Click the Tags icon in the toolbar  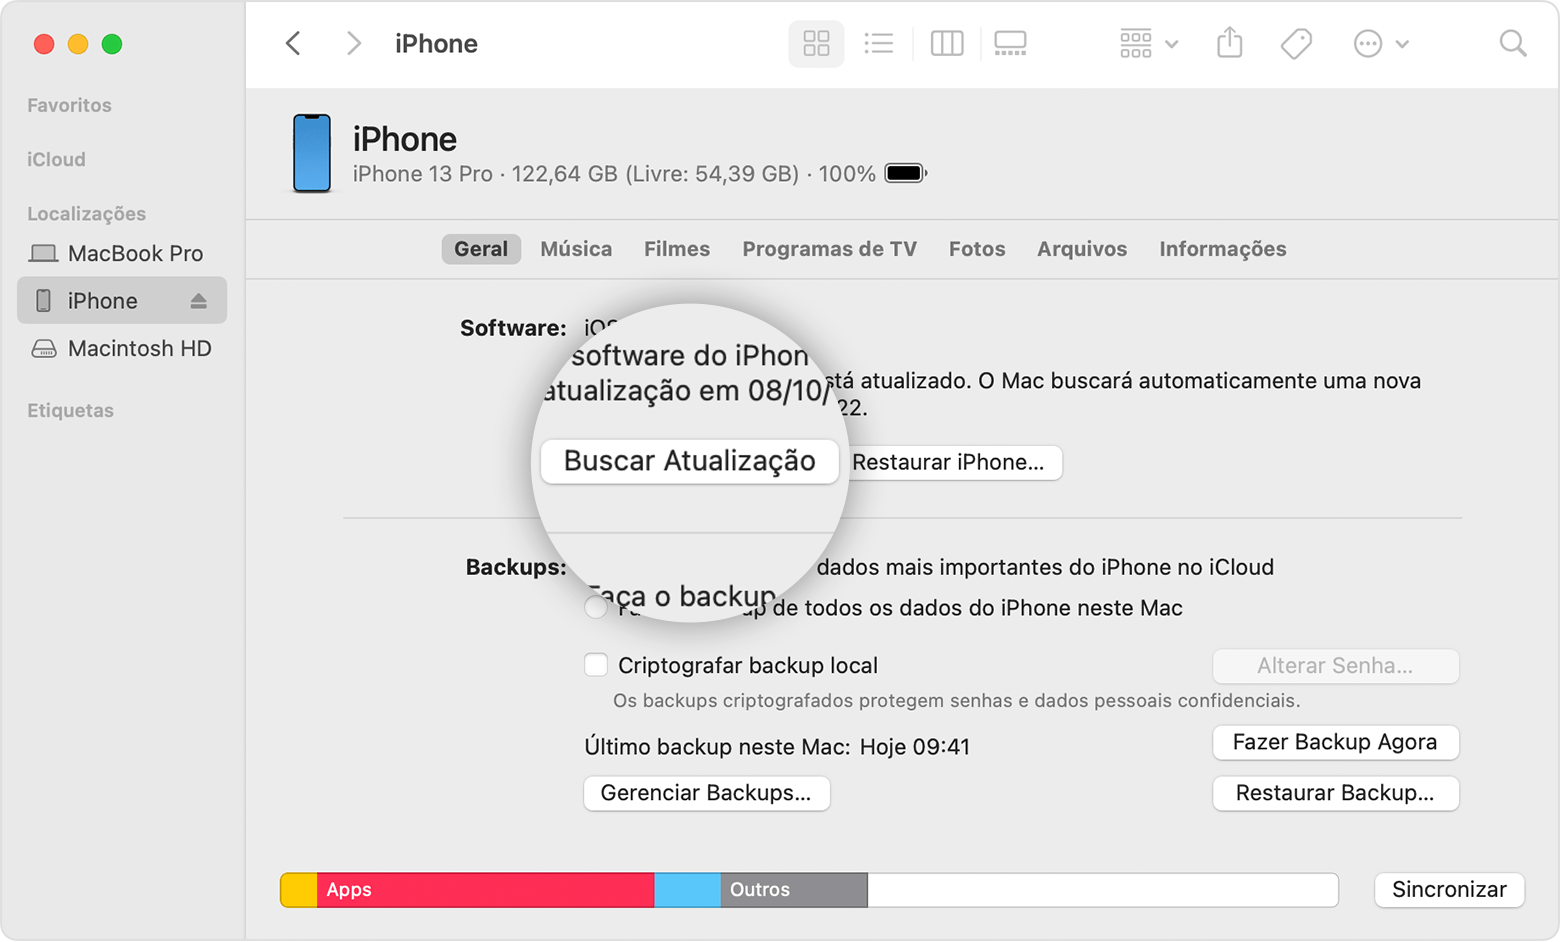click(x=1295, y=43)
